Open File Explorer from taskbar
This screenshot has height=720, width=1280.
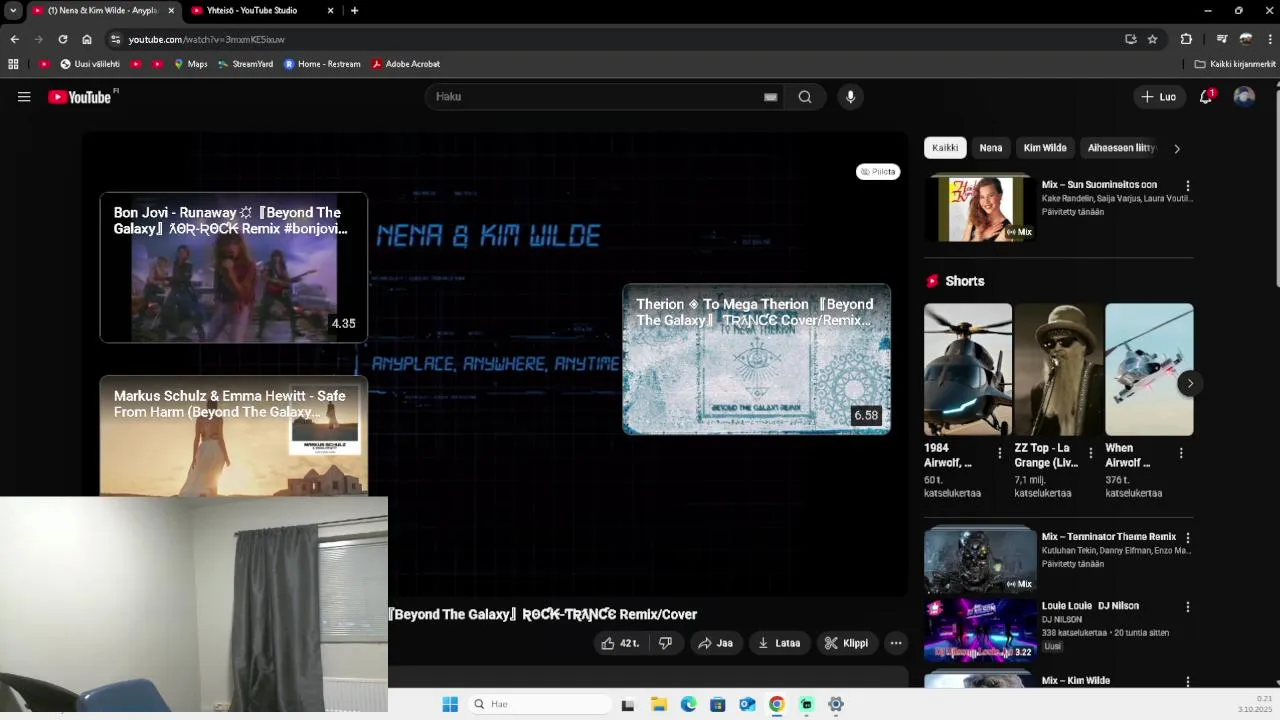(x=659, y=704)
